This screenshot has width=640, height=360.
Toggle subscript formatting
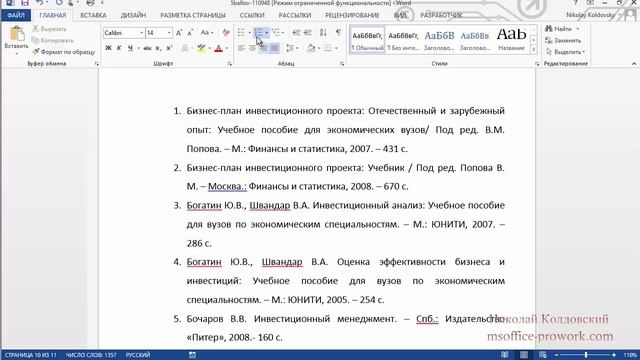coord(158,48)
